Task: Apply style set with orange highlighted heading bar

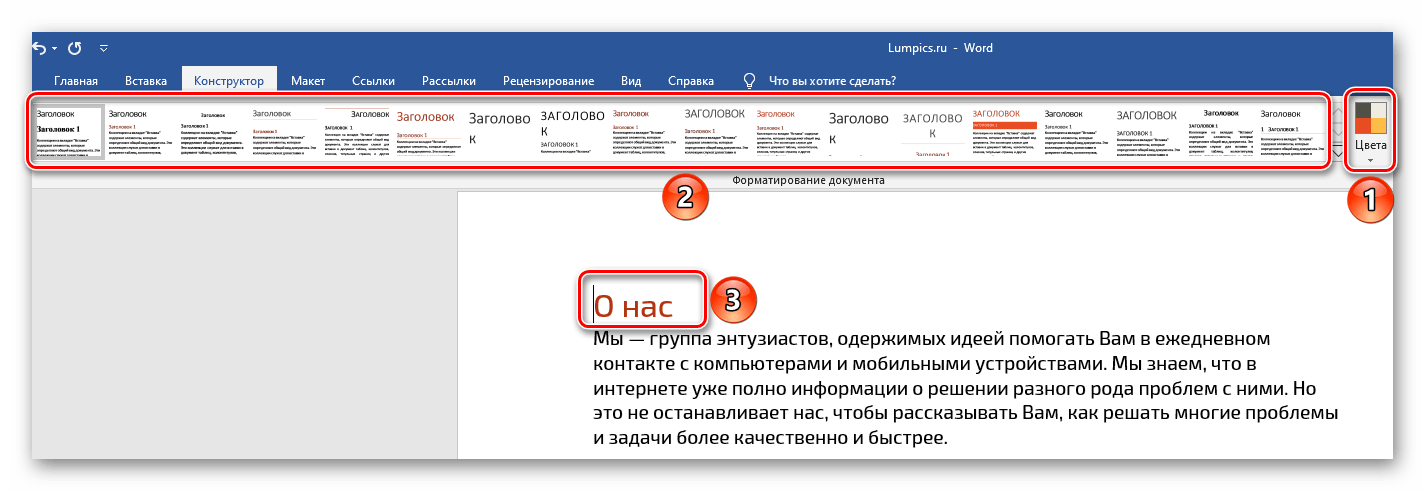Action: tap(1004, 132)
